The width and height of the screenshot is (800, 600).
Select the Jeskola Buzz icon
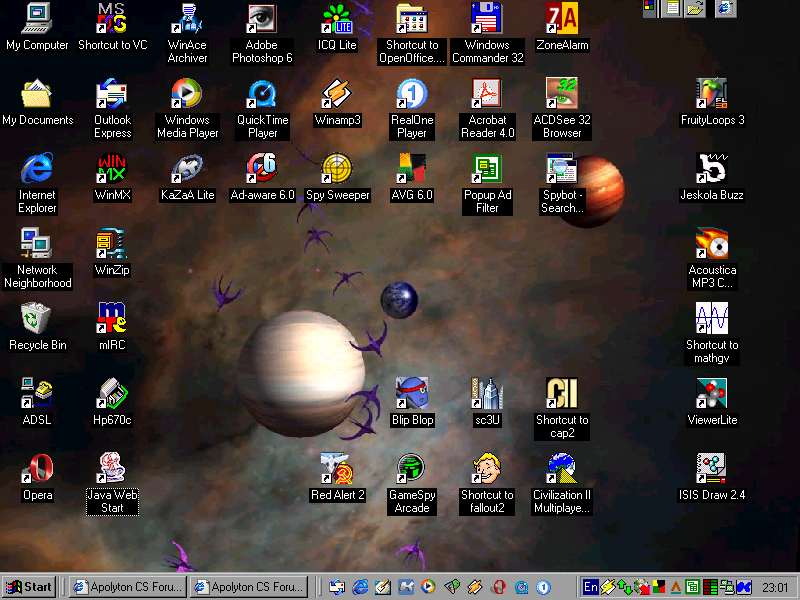tap(712, 169)
